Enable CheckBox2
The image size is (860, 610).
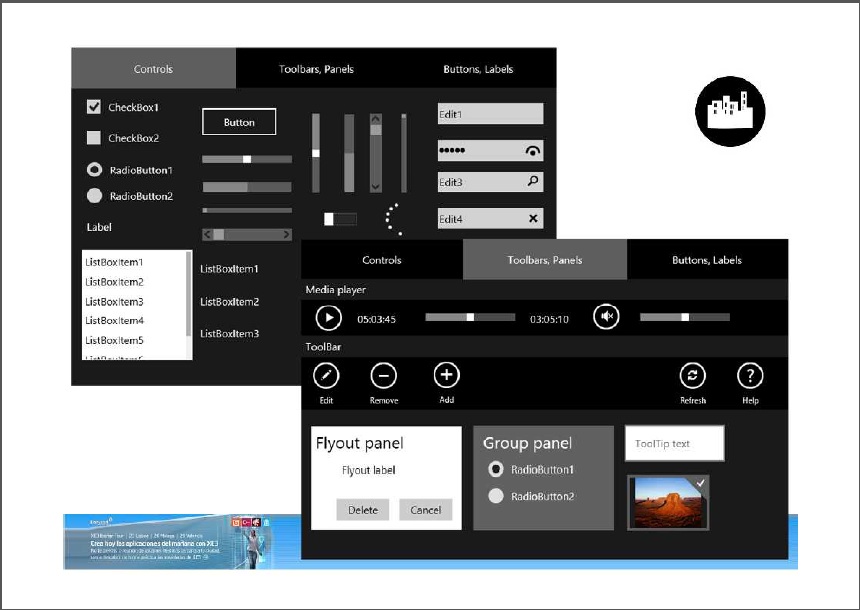(94, 138)
